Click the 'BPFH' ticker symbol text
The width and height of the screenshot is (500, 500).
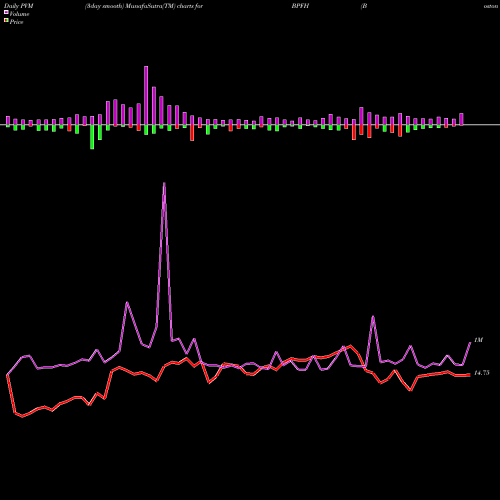pyautogui.click(x=300, y=6)
